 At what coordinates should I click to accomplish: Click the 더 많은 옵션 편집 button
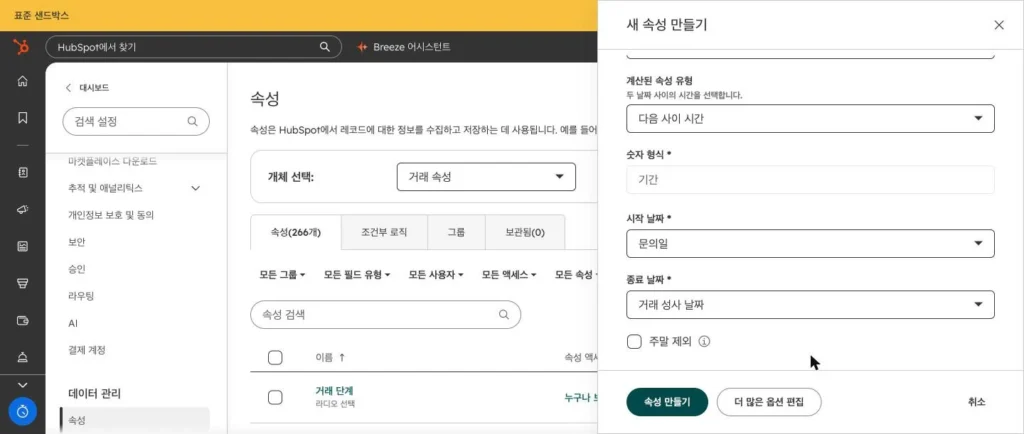(x=769, y=402)
